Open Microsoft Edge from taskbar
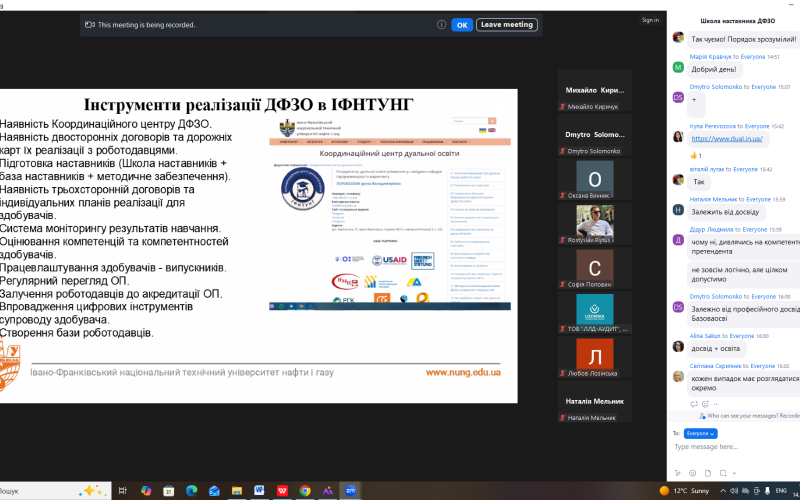The width and height of the screenshot is (800, 500). pos(191,491)
